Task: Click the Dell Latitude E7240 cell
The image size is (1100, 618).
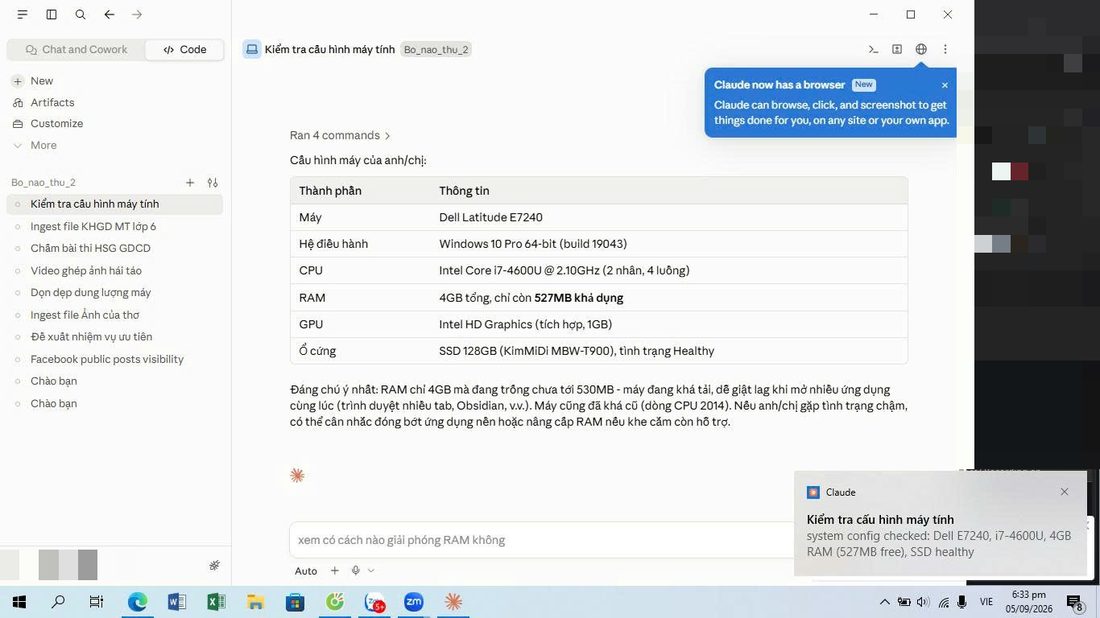Action: [x=490, y=217]
